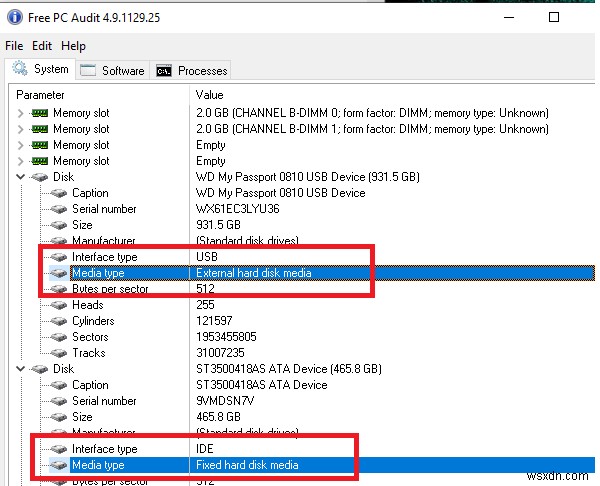Viewport: 600px width, 486px height.
Task: Minimize the Free PC Audit window
Action: point(509,17)
